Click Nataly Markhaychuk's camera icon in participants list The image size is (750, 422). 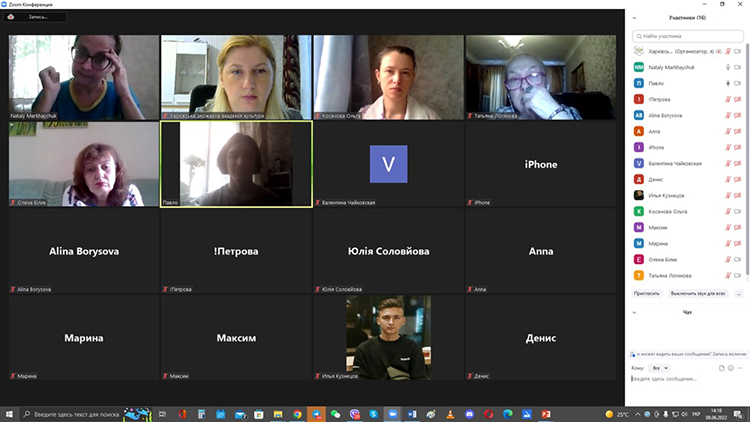click(x=738, y=67)
